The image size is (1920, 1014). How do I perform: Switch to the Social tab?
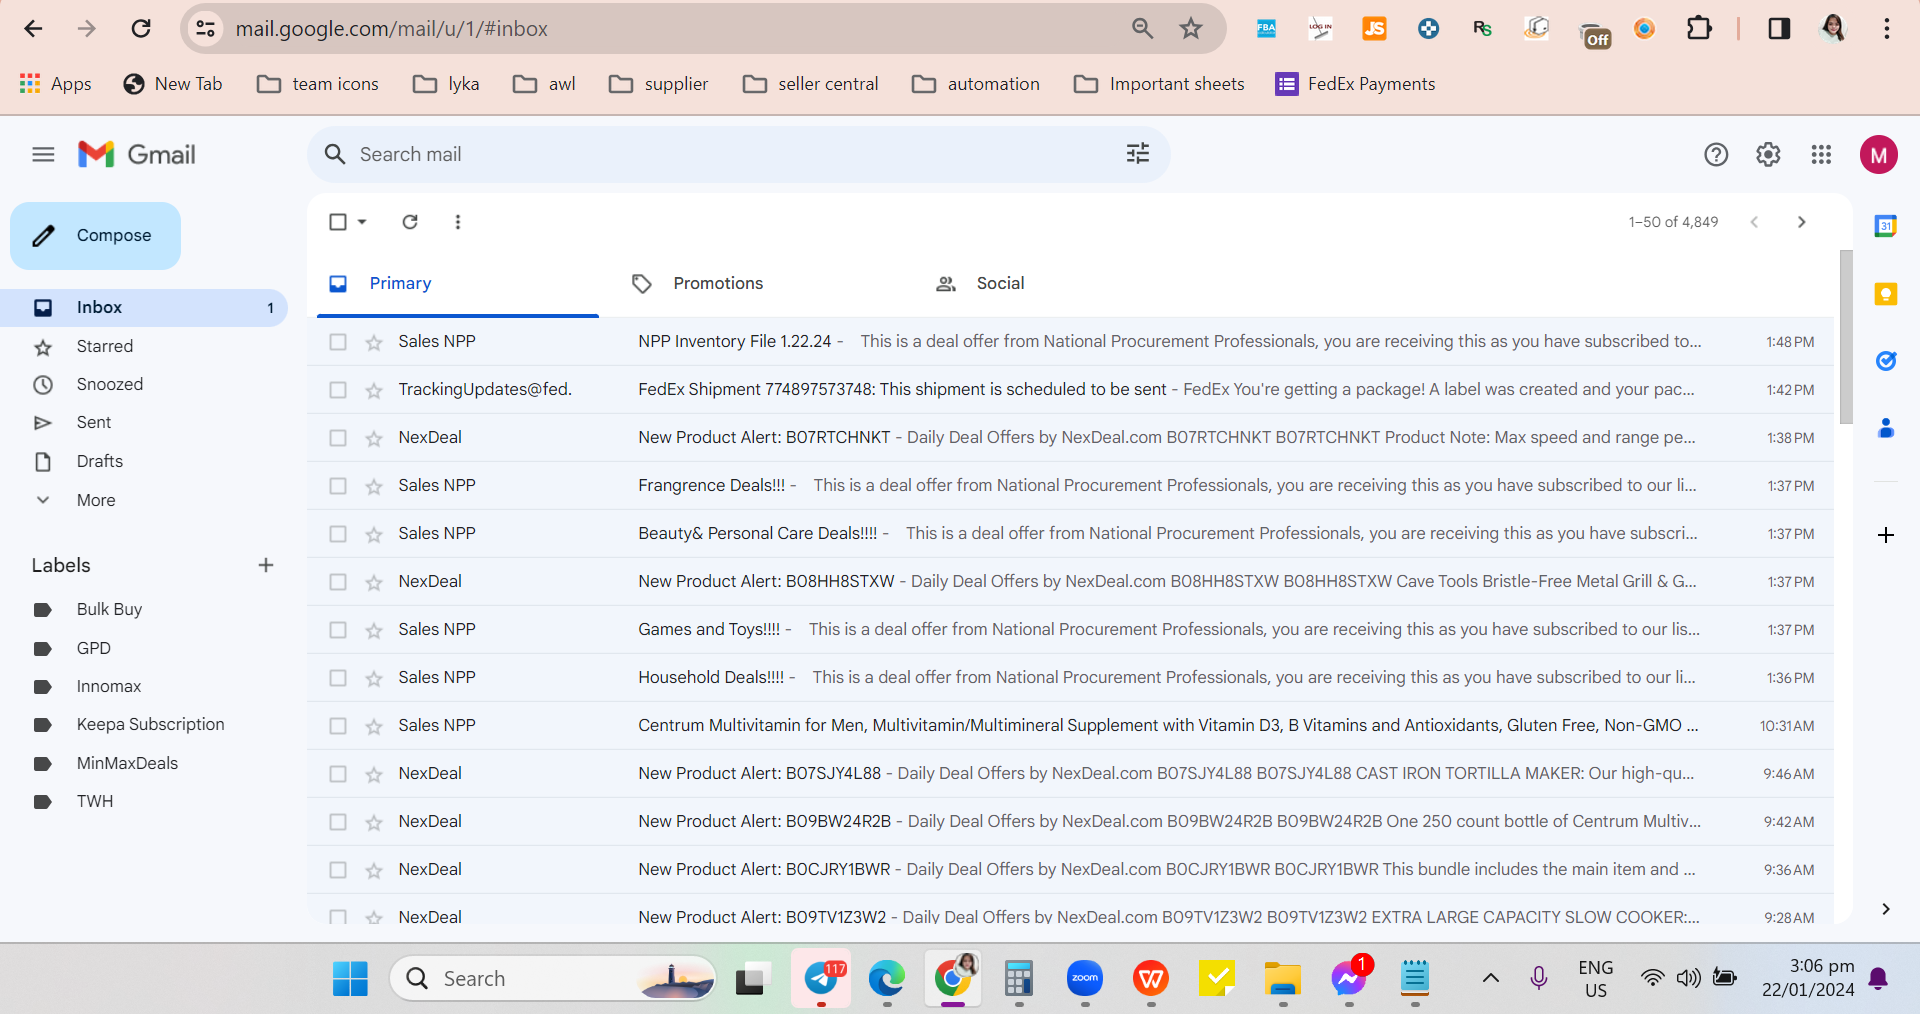point(1000,284)
